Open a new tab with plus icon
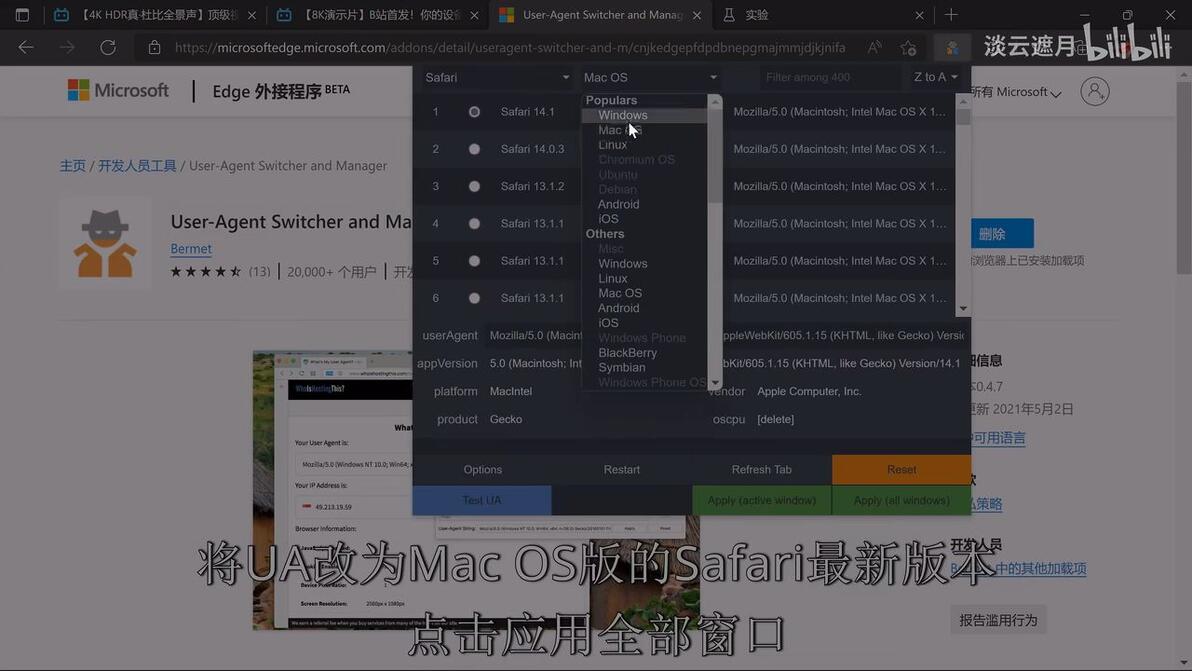 click(951, 14)
